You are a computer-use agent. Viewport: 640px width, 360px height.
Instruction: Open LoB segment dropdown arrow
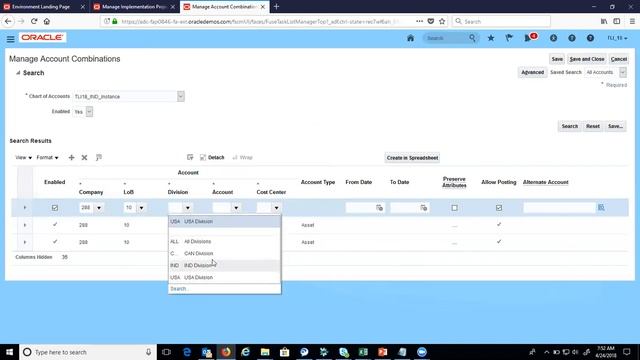[x=141, y=208]
